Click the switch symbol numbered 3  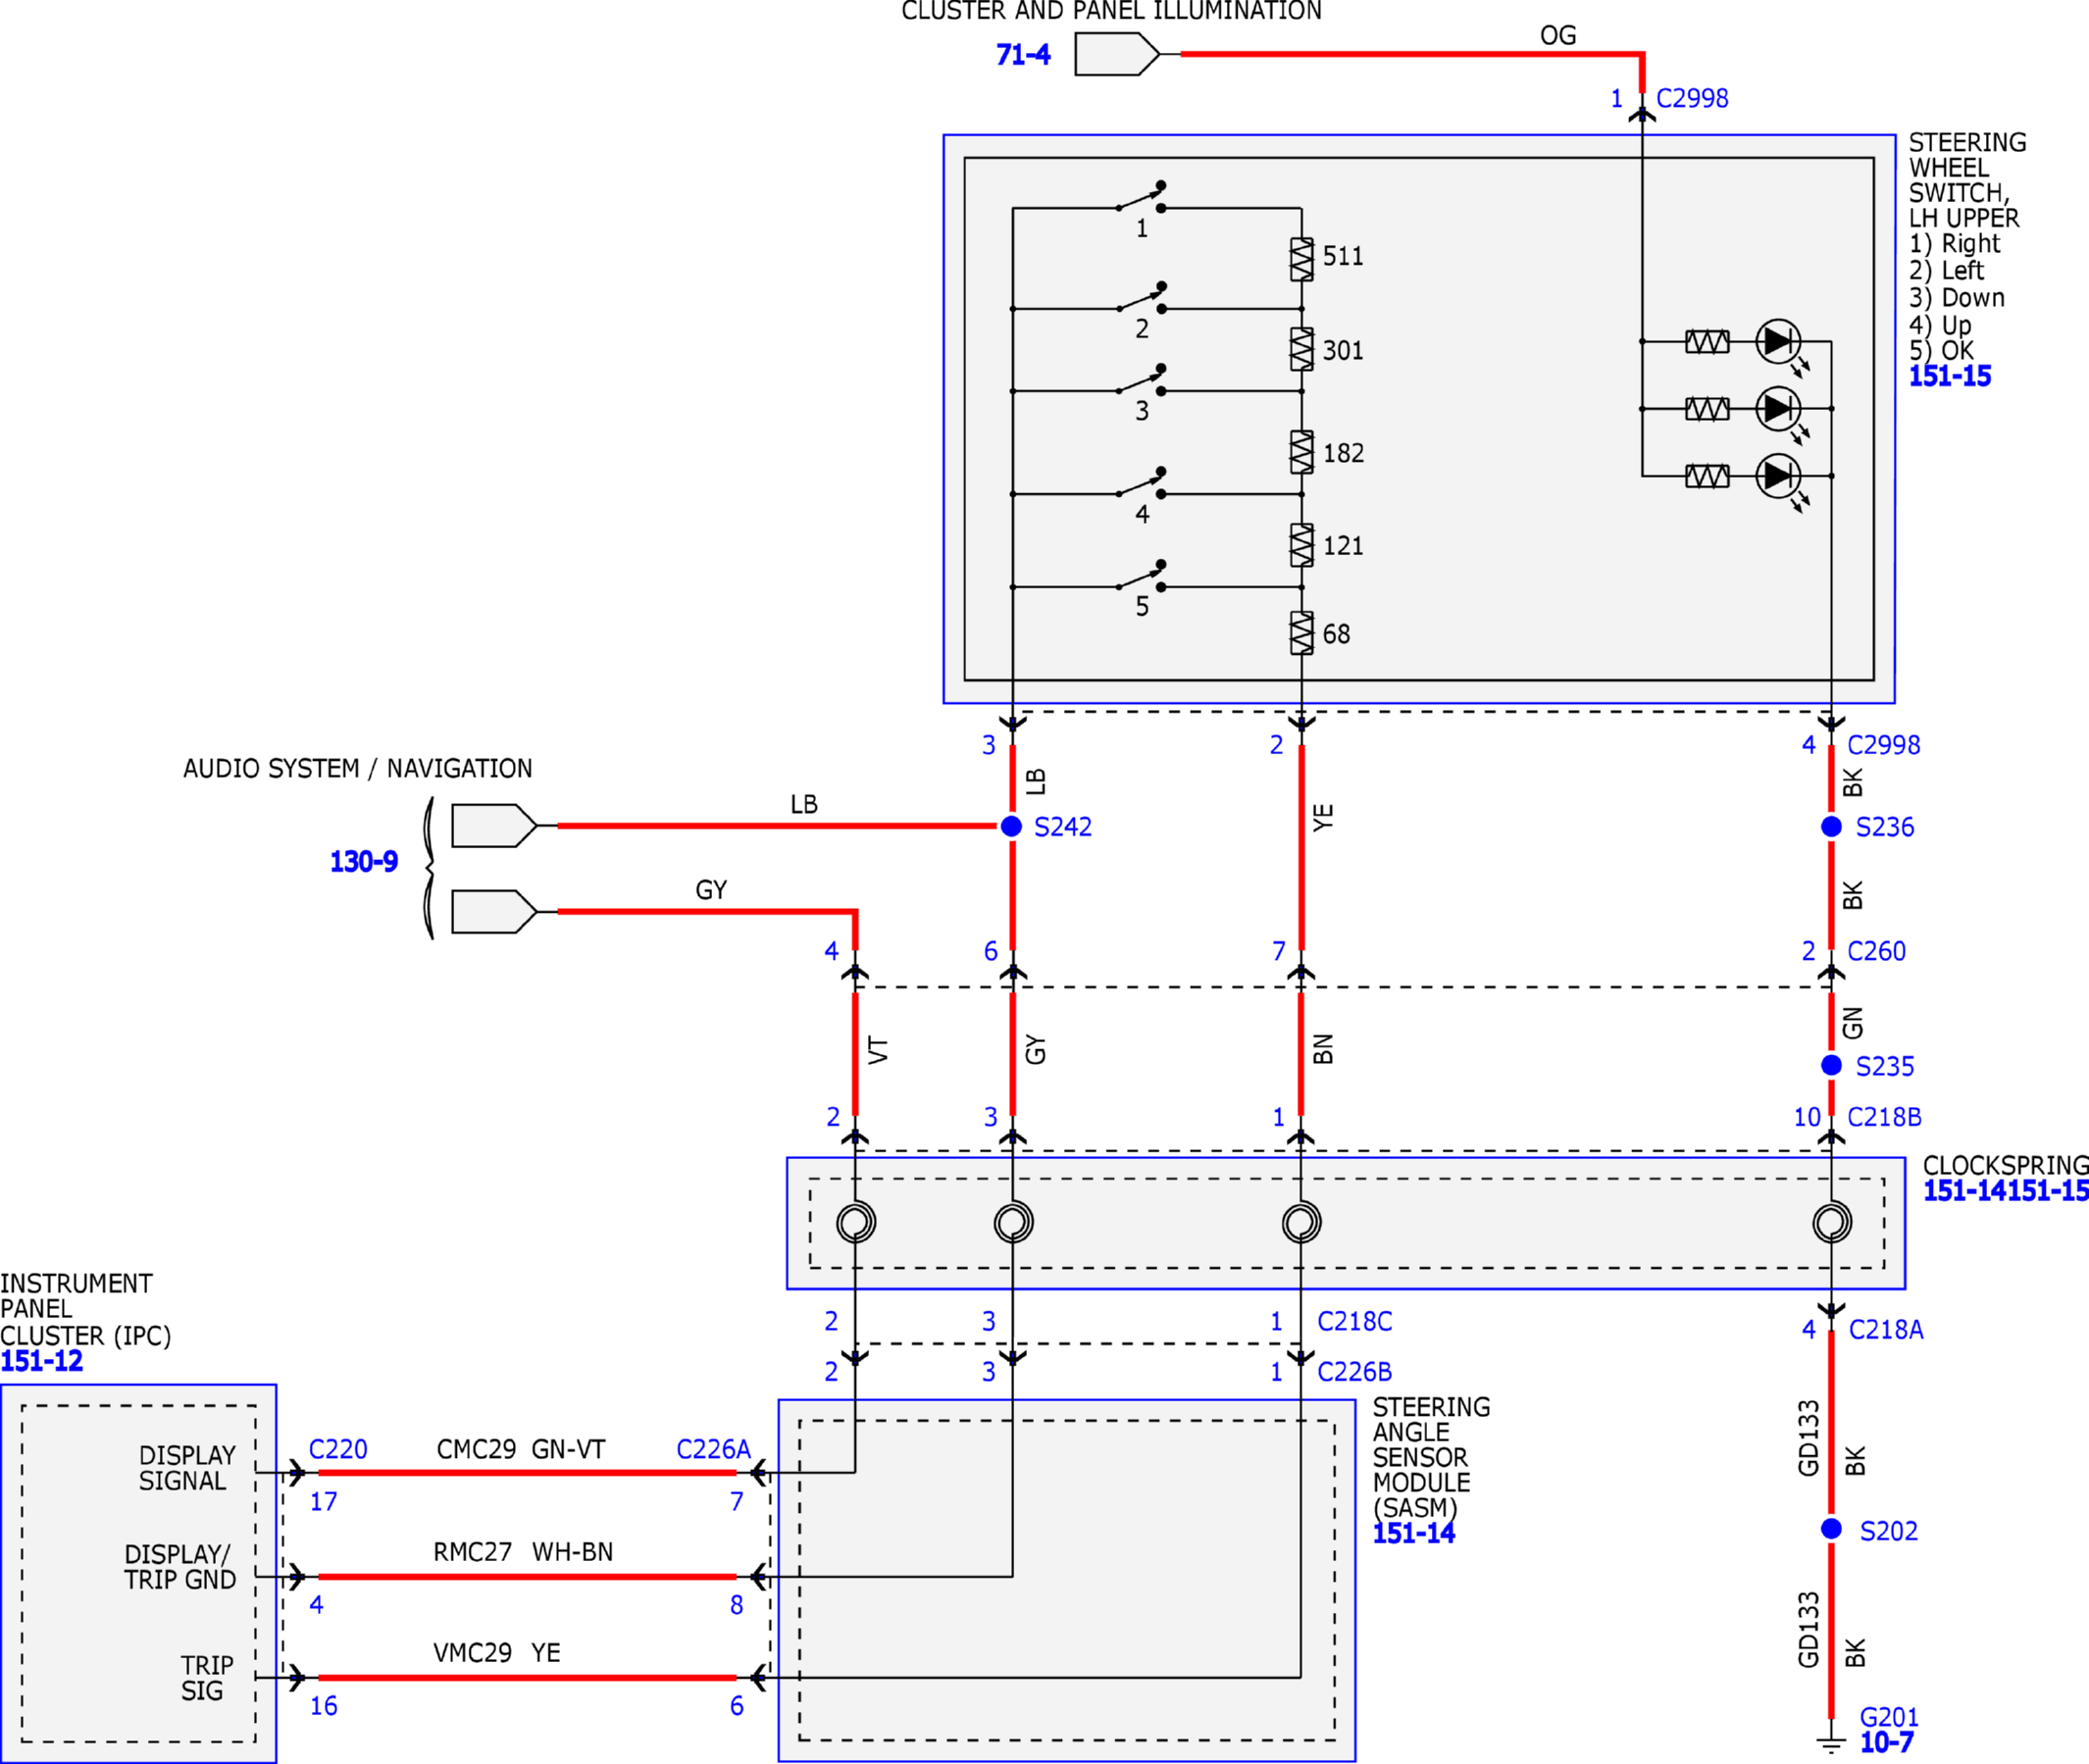coord(1141,380)
